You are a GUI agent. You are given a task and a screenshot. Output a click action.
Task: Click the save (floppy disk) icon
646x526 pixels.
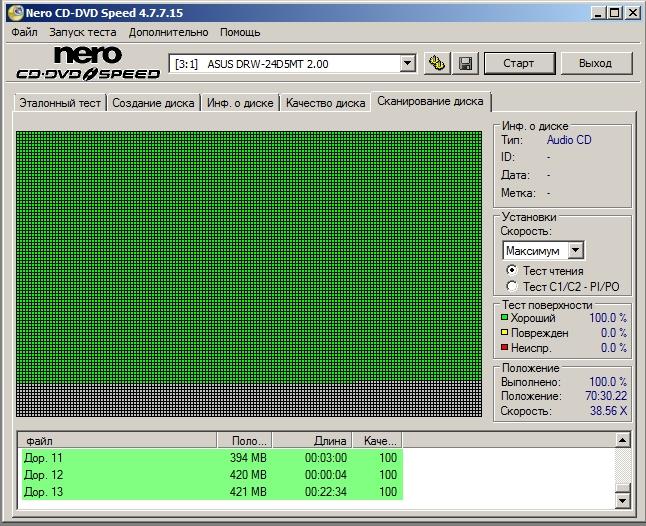coord(465,63)
